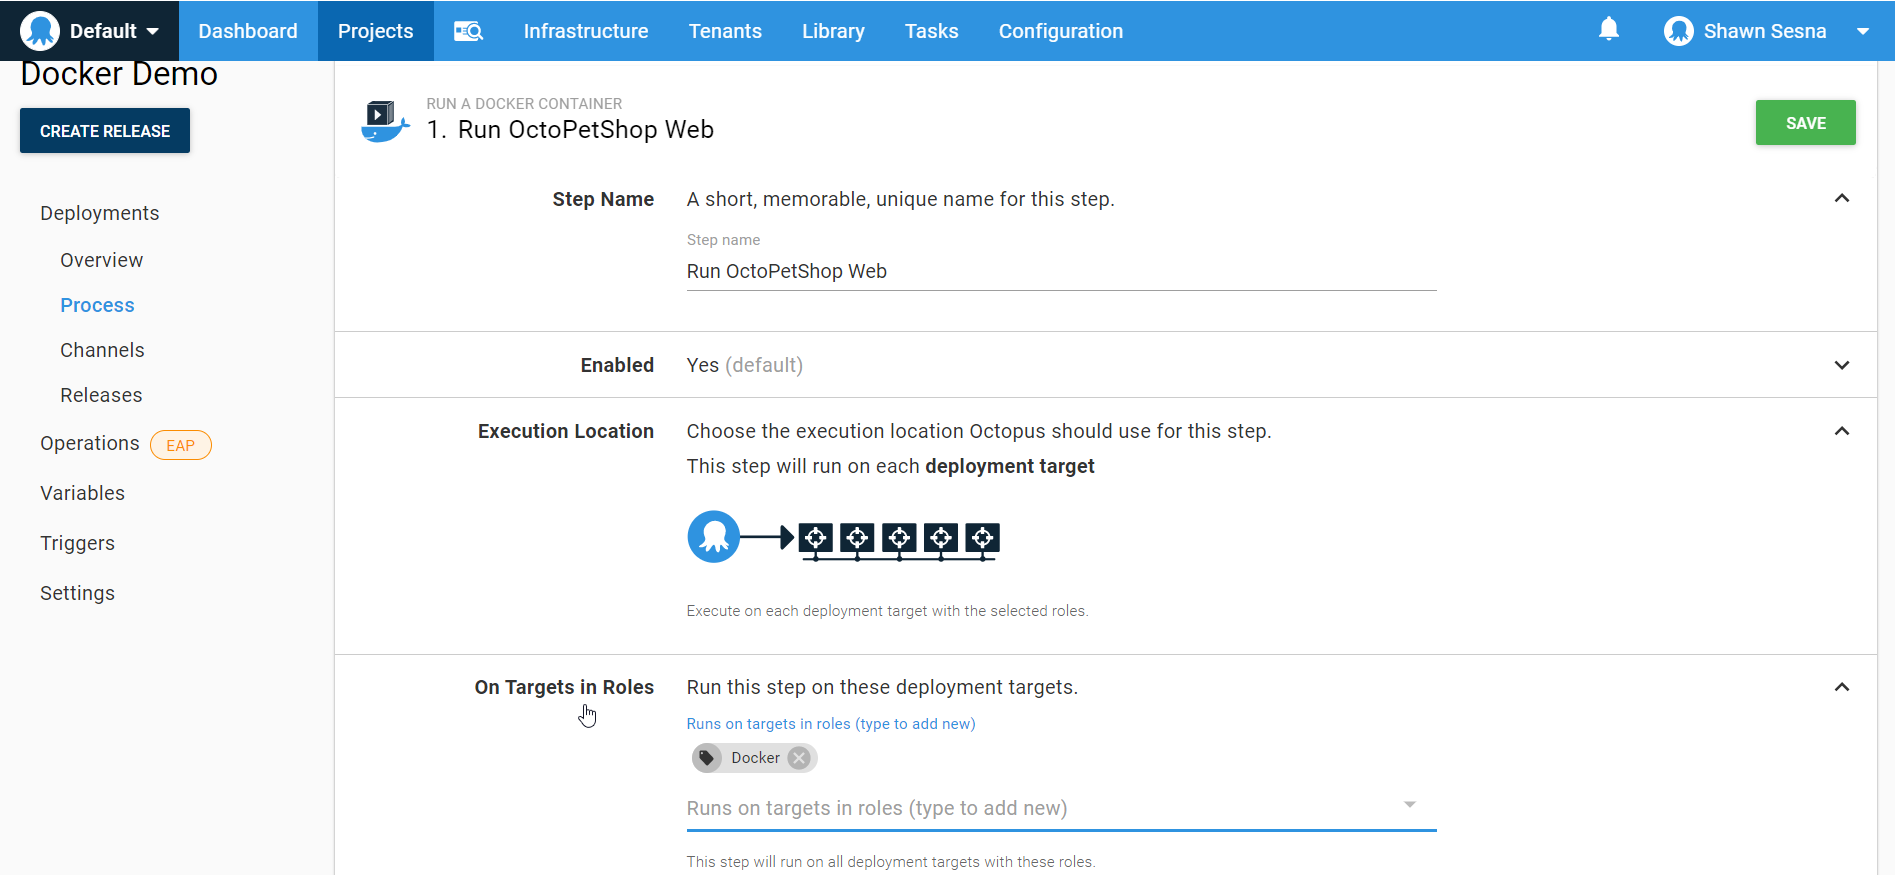Viewport: 1895px width, 875px height.
Task: Open the search icon in top navigation
Action: pos(468,31)
